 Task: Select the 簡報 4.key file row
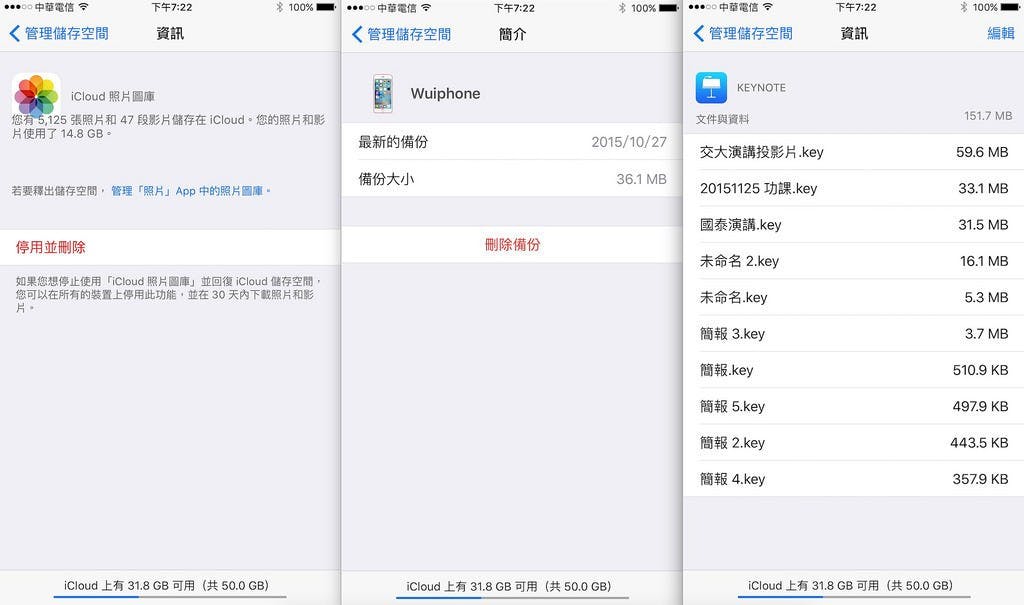click(x=854, y=479)
